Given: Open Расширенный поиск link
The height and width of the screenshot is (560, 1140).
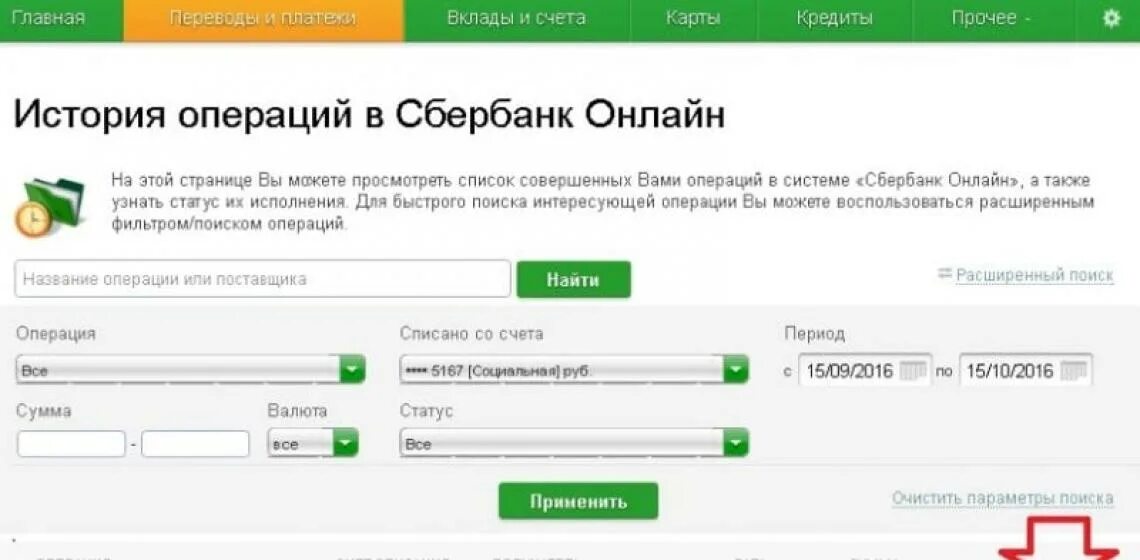Looking at the screenshot, I should coord(1035,275).
